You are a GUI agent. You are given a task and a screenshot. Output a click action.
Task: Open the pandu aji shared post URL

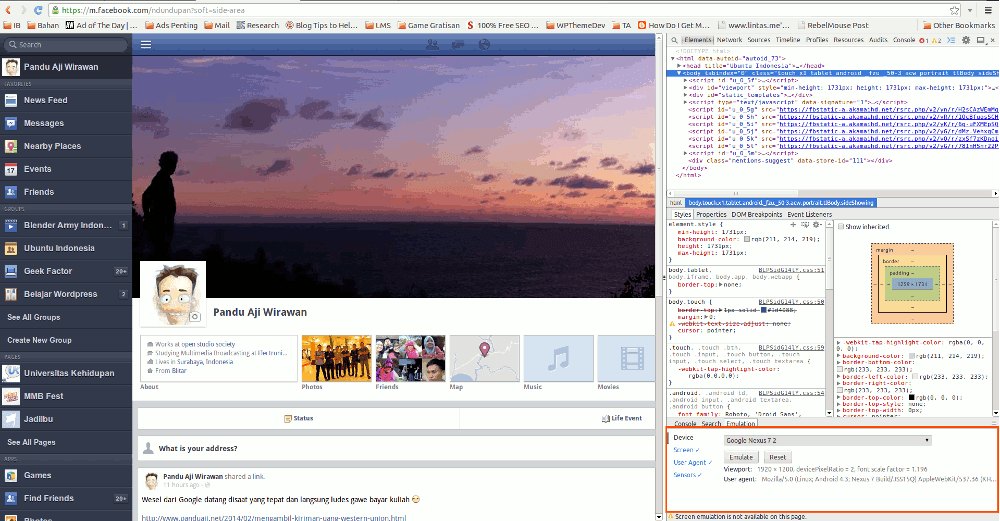[x=274, y=517]
